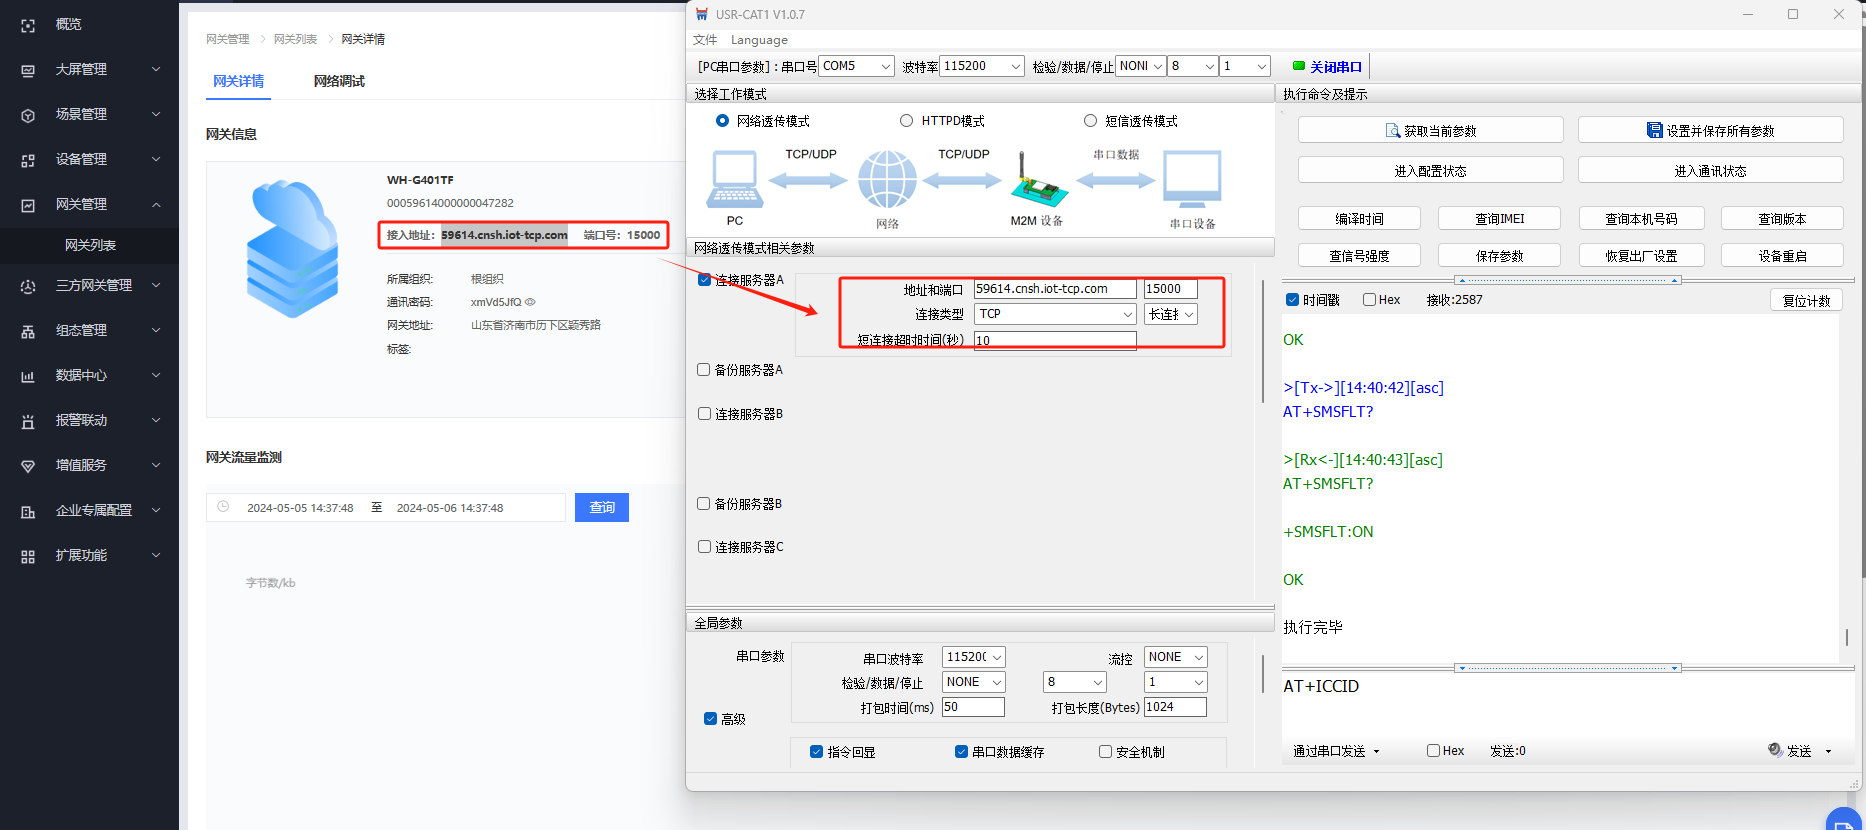Click the 查信号强度 button
Image resolution: width=1866 pixels, height=830 pixels.
click(1359, 256)
